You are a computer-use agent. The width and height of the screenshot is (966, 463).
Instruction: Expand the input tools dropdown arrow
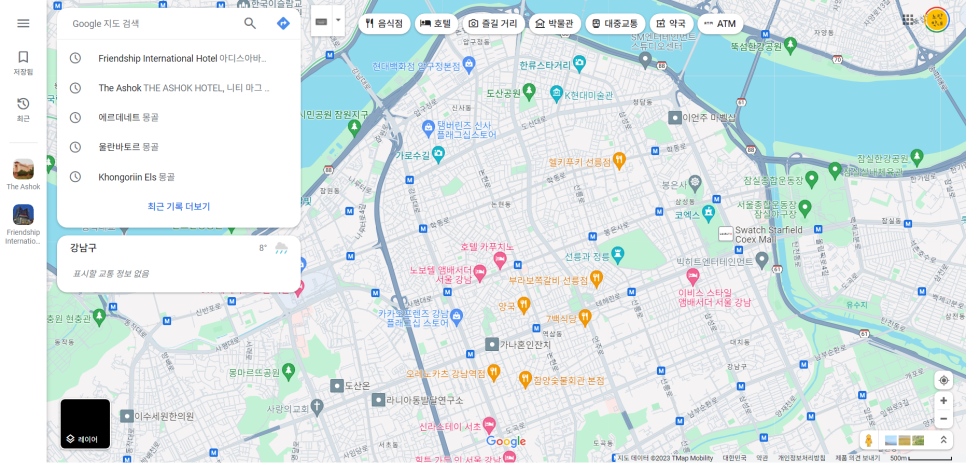click(x=338, y=20)
